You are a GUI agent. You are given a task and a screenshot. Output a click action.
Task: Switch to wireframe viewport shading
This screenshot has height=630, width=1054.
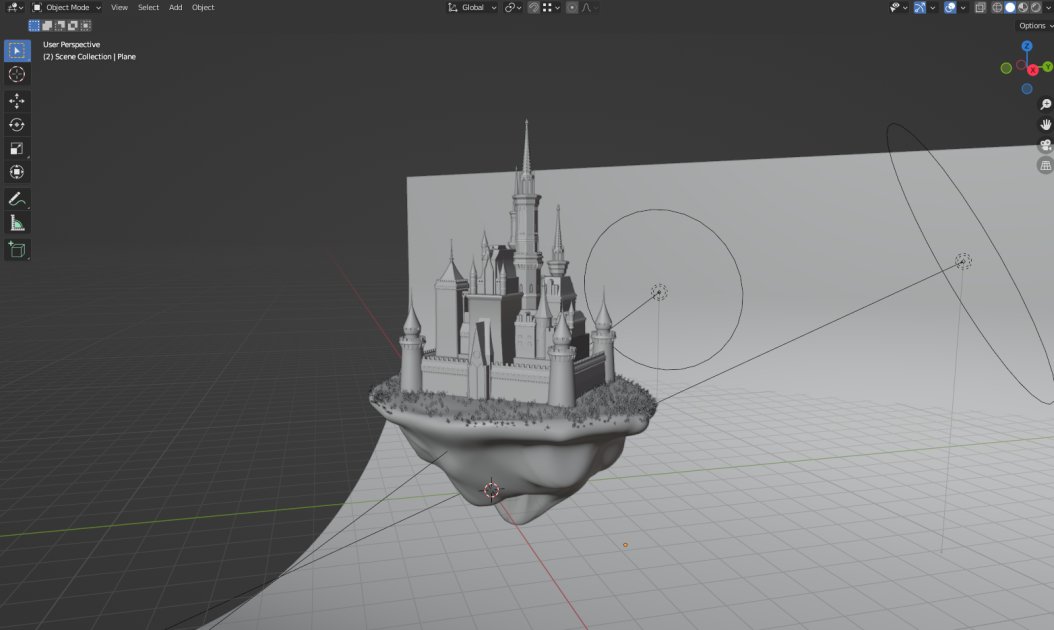point(997,7)
